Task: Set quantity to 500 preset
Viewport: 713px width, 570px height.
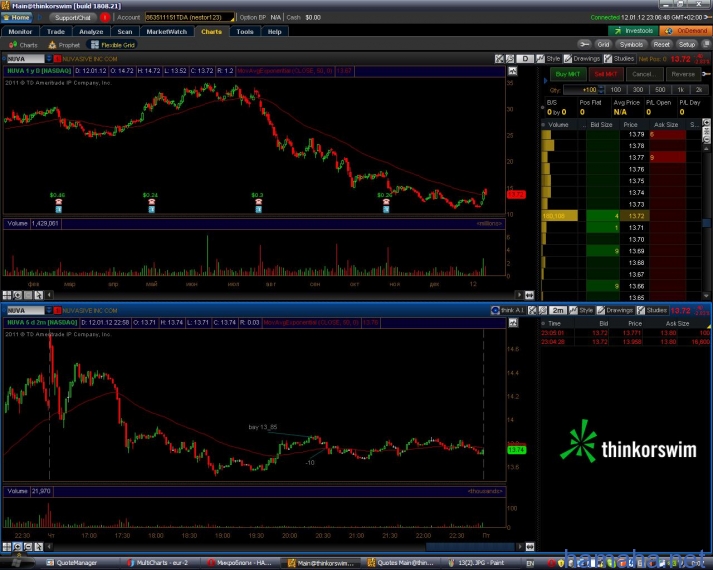Action: (x=660, y=90)
